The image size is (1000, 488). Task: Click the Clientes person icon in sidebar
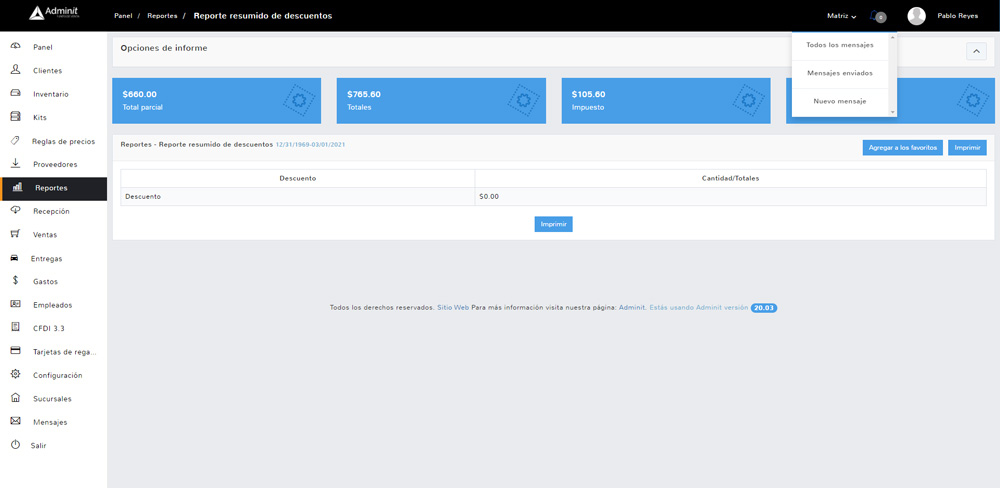(x=15, y=70)
